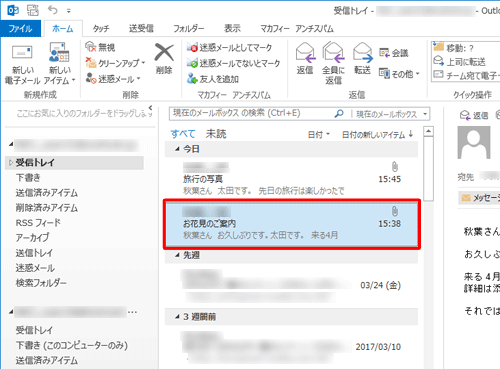Collapse the 今日 message group
500x369 pixels.
click(178, 149)
